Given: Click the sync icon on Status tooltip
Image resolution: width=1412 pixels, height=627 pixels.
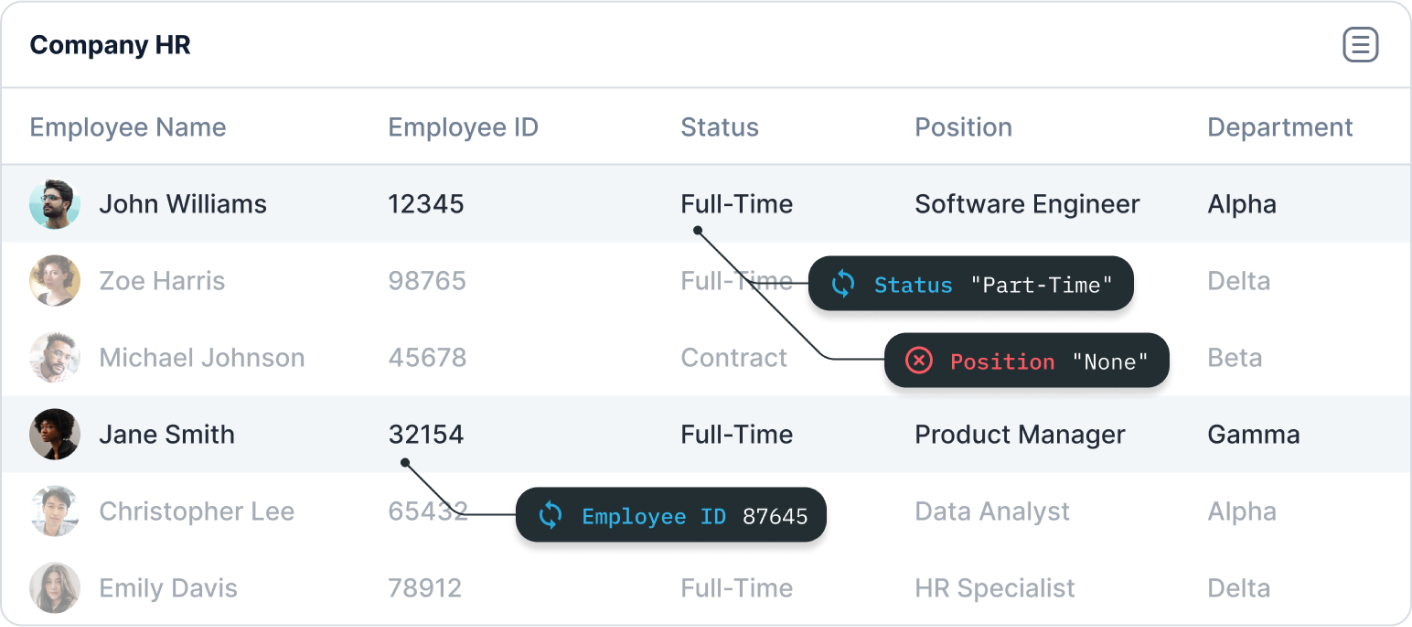Looking at the screenshot, I should coord(843,284).
